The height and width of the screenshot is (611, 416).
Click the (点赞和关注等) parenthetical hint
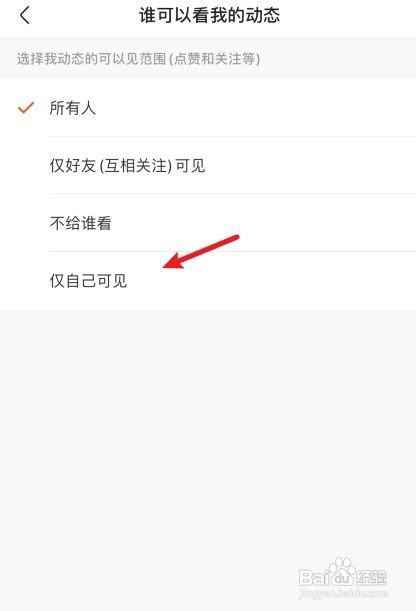tap(215, 59)
